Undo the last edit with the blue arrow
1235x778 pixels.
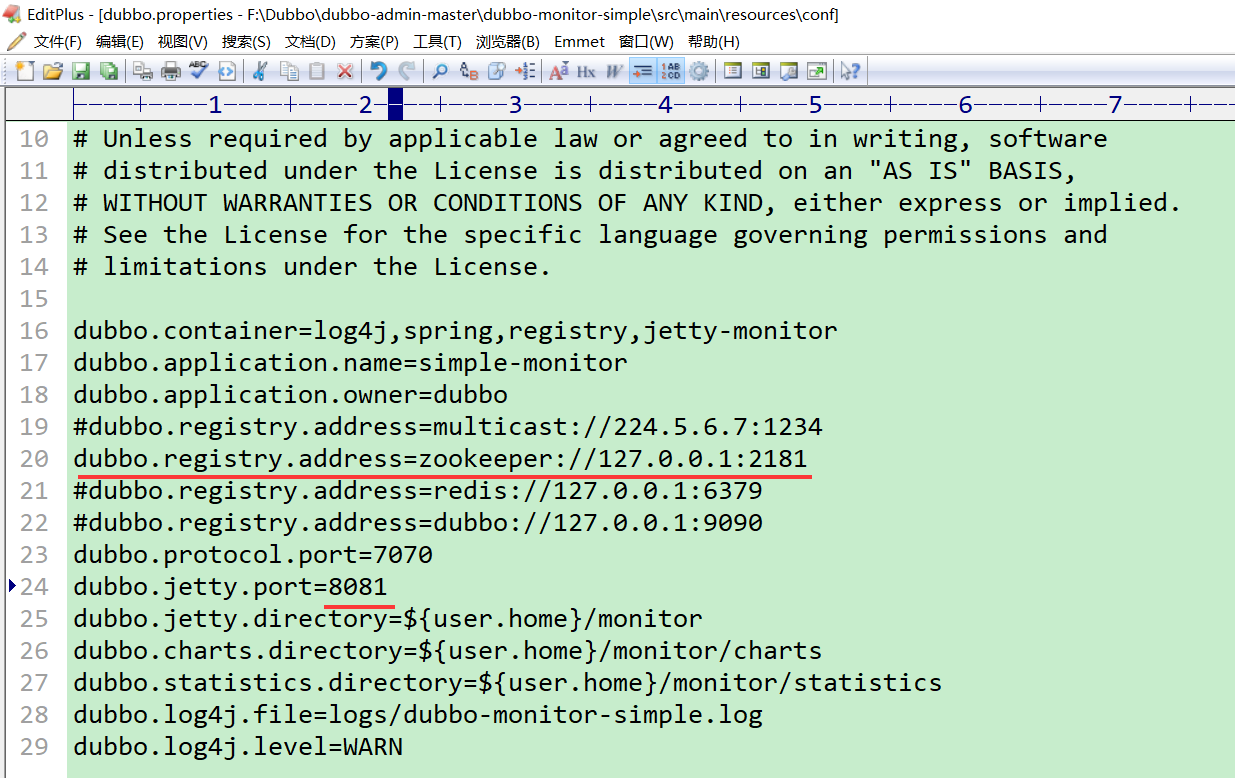tap(379, 71)
